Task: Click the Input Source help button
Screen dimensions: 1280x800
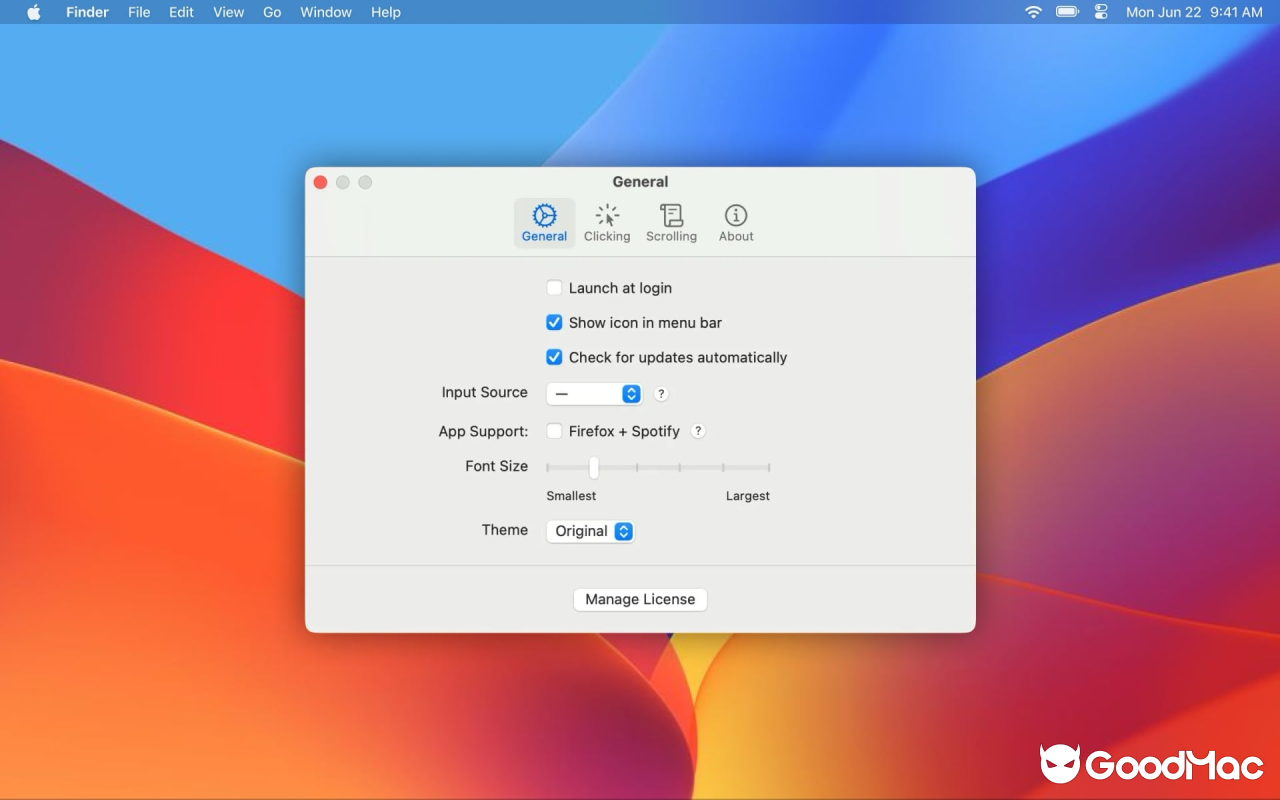Action: (x=661, y=394)
